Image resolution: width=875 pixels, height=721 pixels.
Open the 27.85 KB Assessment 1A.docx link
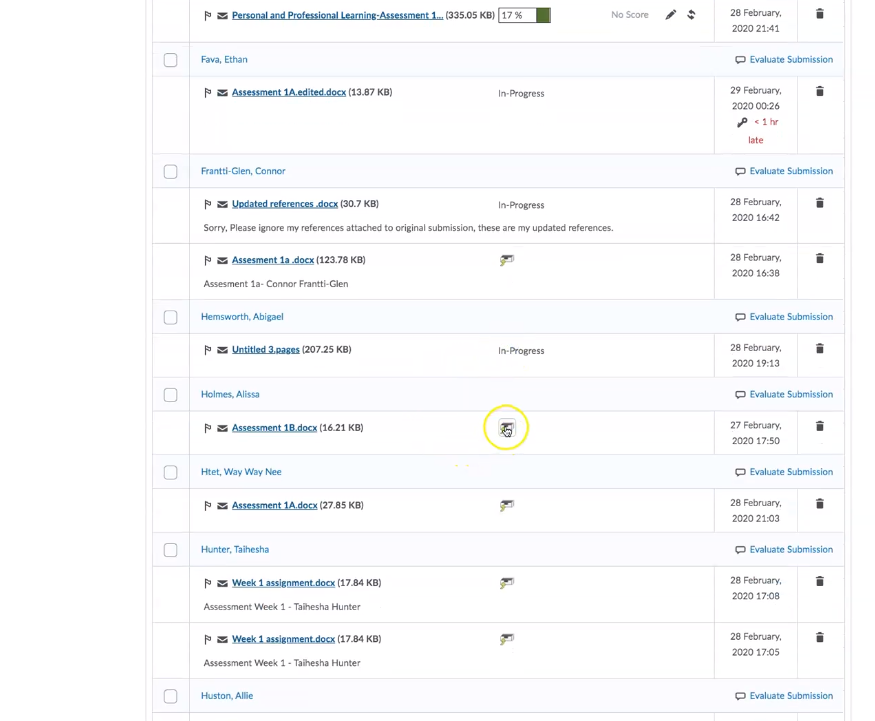coord(275,505)
